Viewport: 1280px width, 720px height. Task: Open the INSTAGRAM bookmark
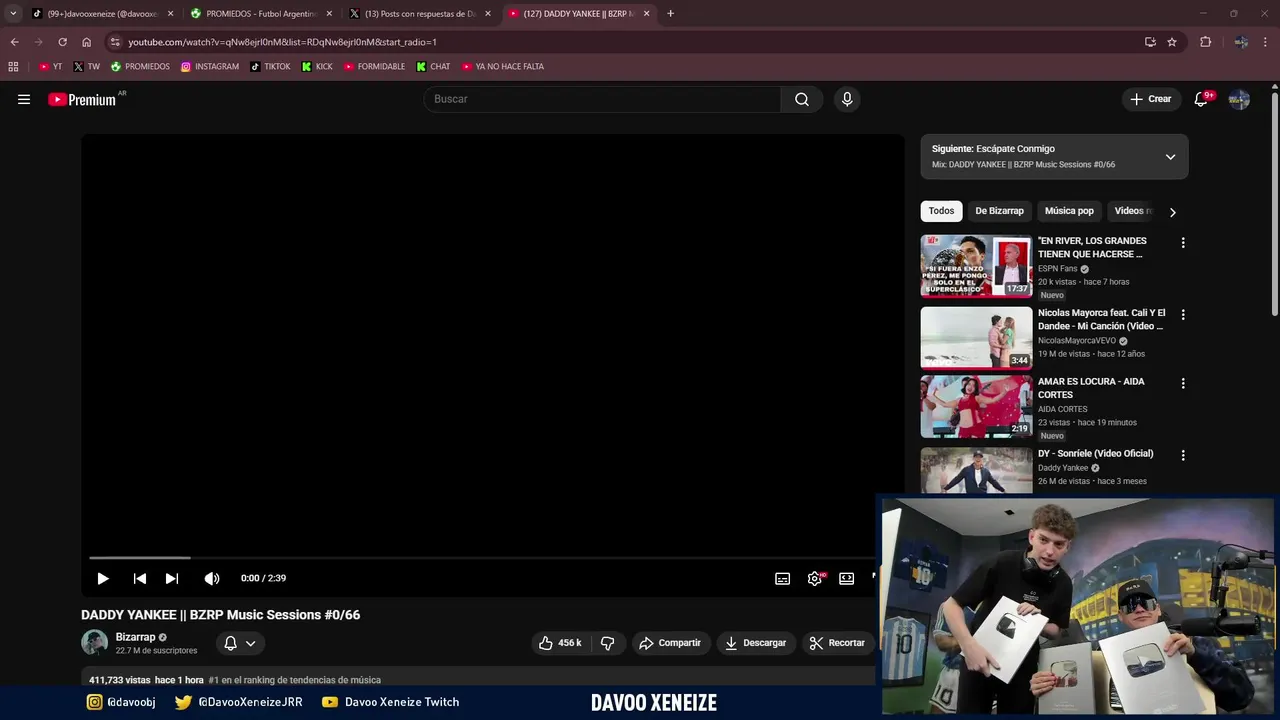[210, 67]
